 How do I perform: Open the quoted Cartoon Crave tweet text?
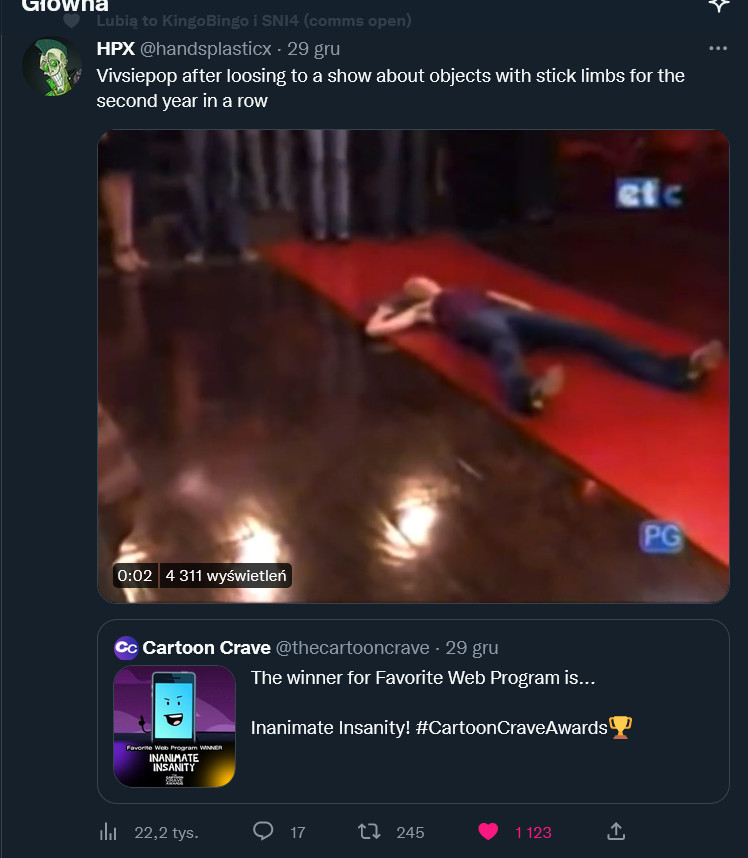coord(423,678)
